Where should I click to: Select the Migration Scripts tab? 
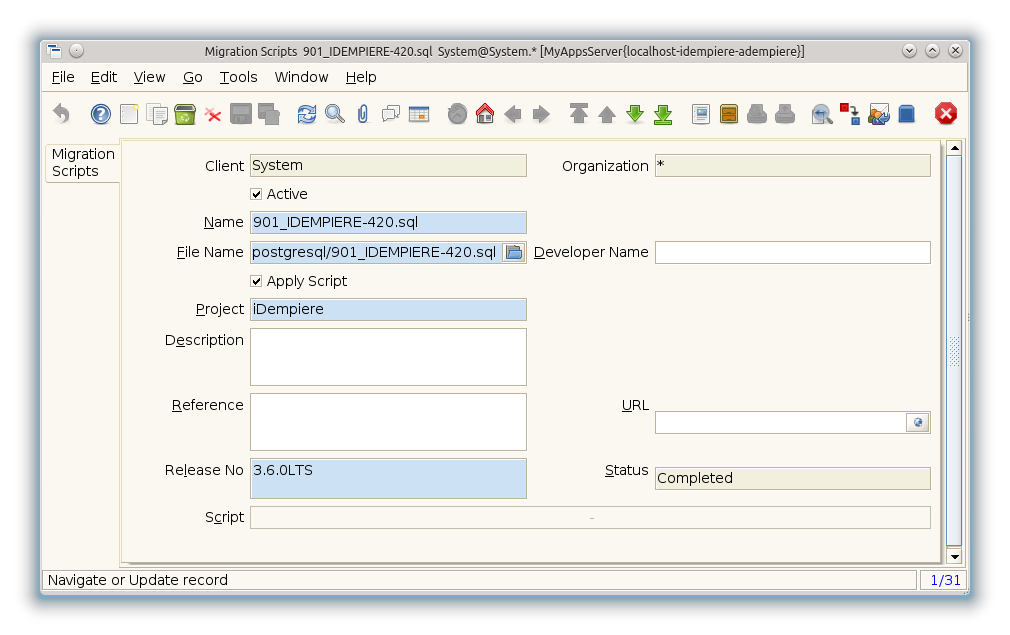coord(83,162)
